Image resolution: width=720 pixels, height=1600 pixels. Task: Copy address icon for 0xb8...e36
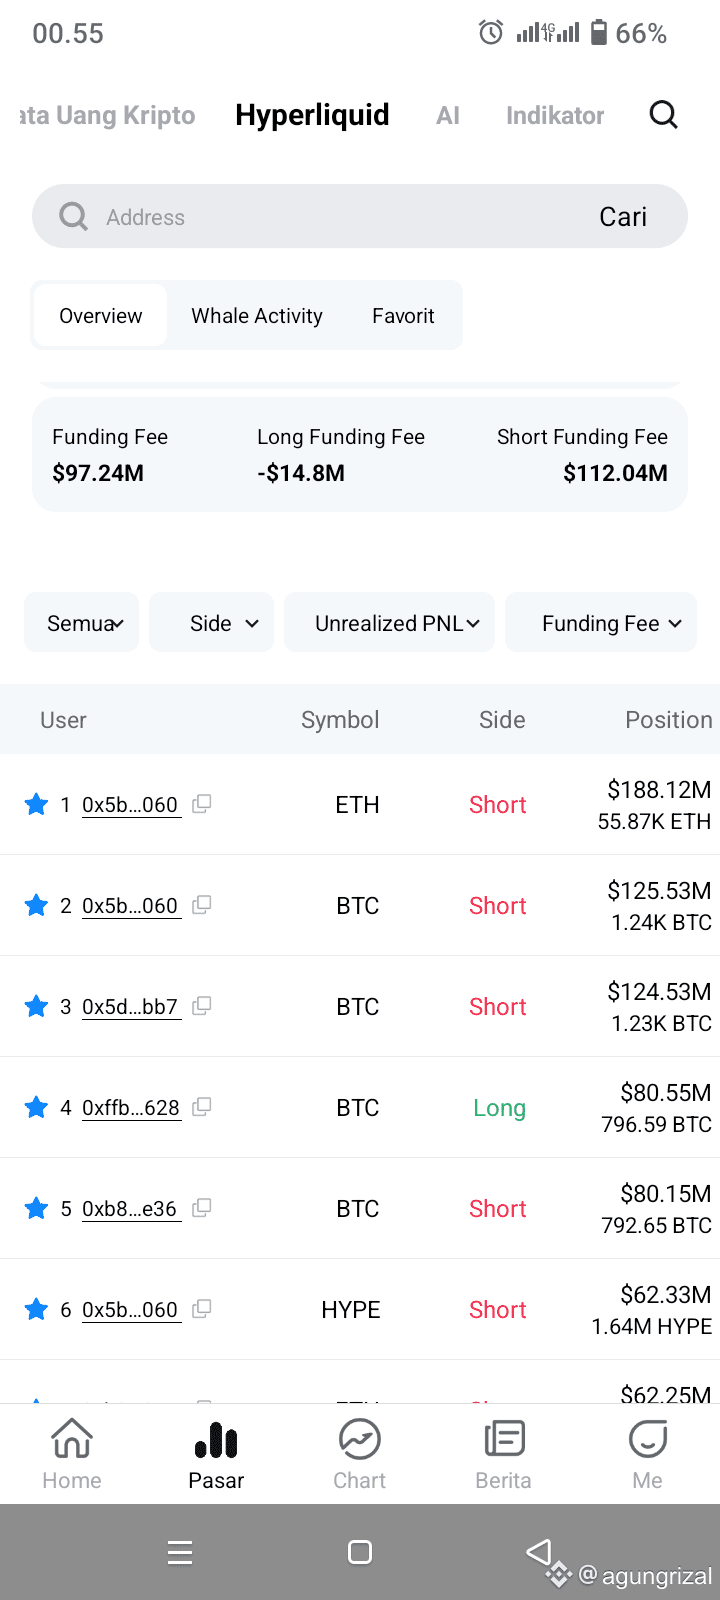click(201, 1208)
